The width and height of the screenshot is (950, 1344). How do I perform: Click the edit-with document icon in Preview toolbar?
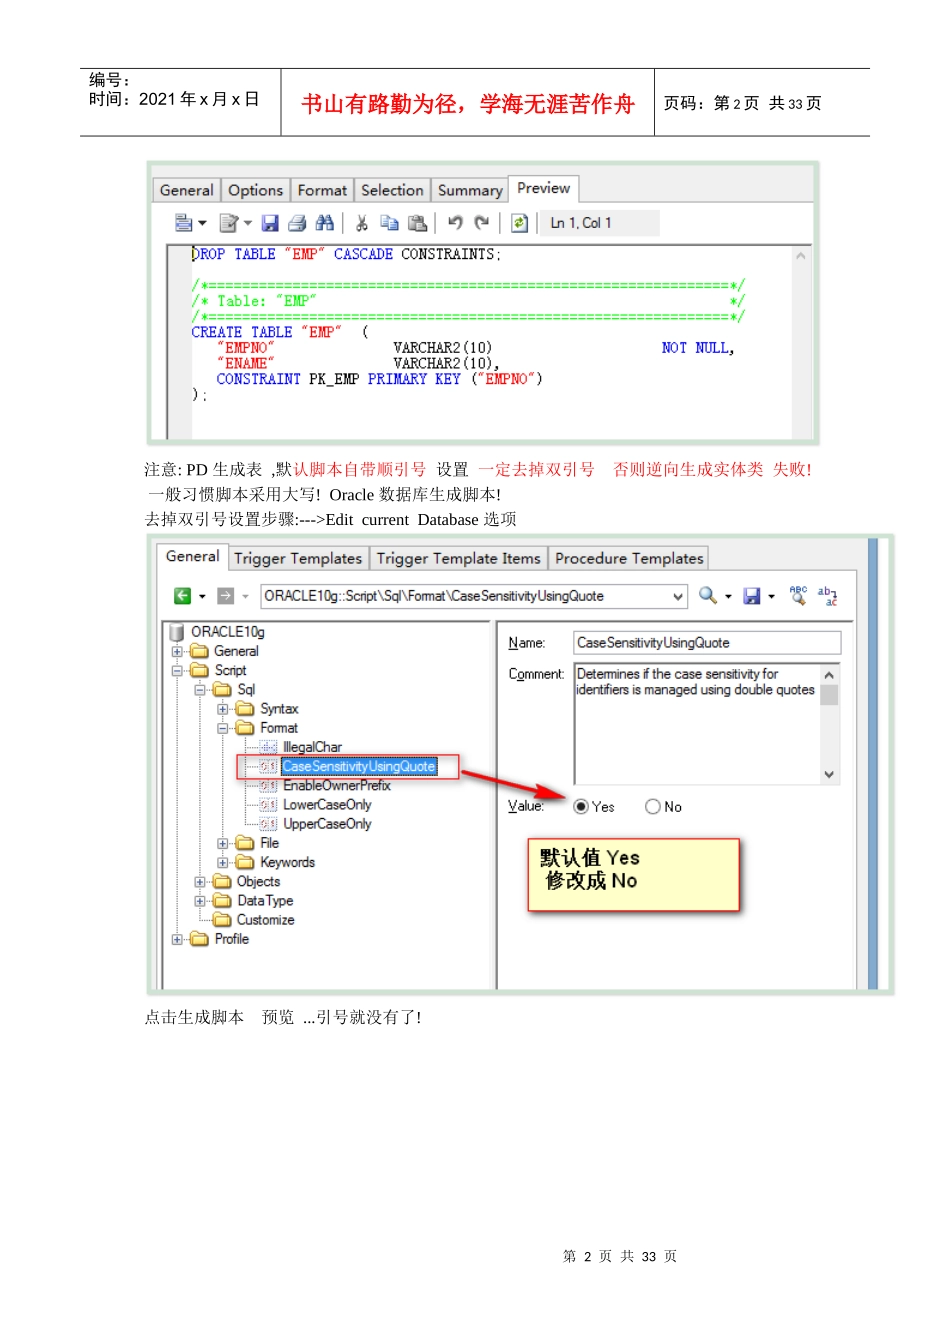tap(229, 222)
